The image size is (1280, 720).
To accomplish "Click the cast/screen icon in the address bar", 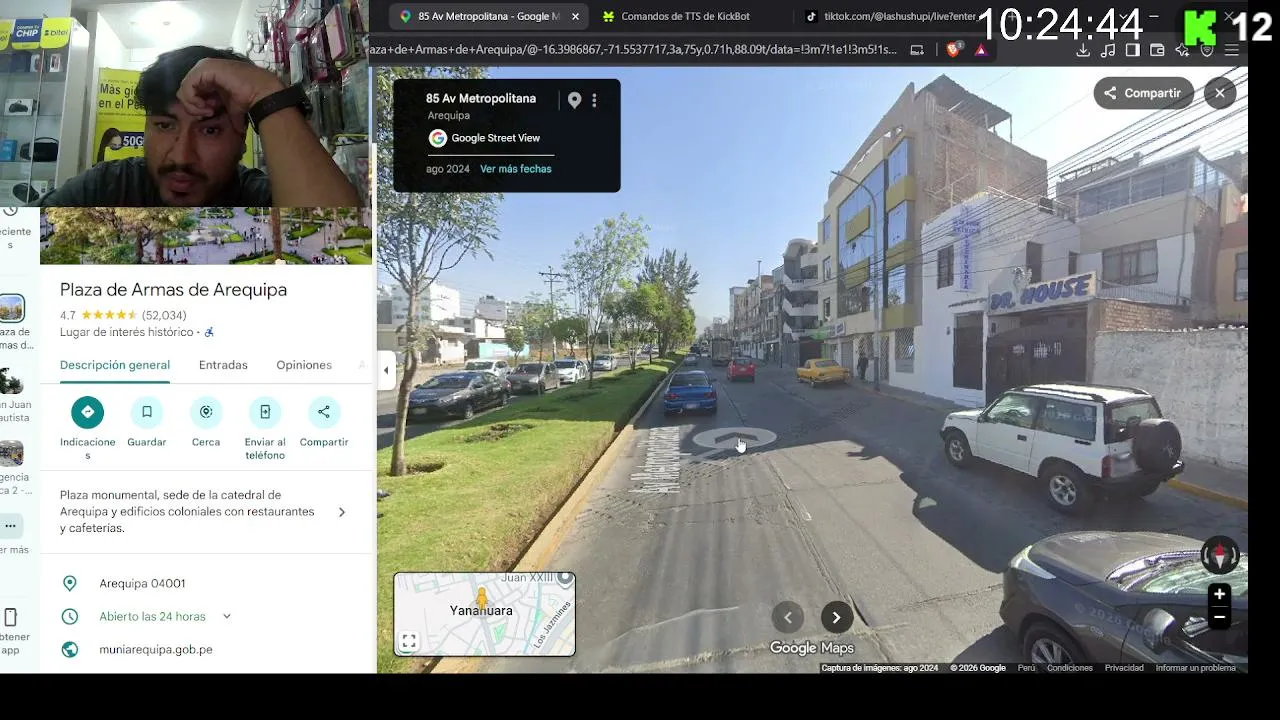I will (x=917, y=49).
